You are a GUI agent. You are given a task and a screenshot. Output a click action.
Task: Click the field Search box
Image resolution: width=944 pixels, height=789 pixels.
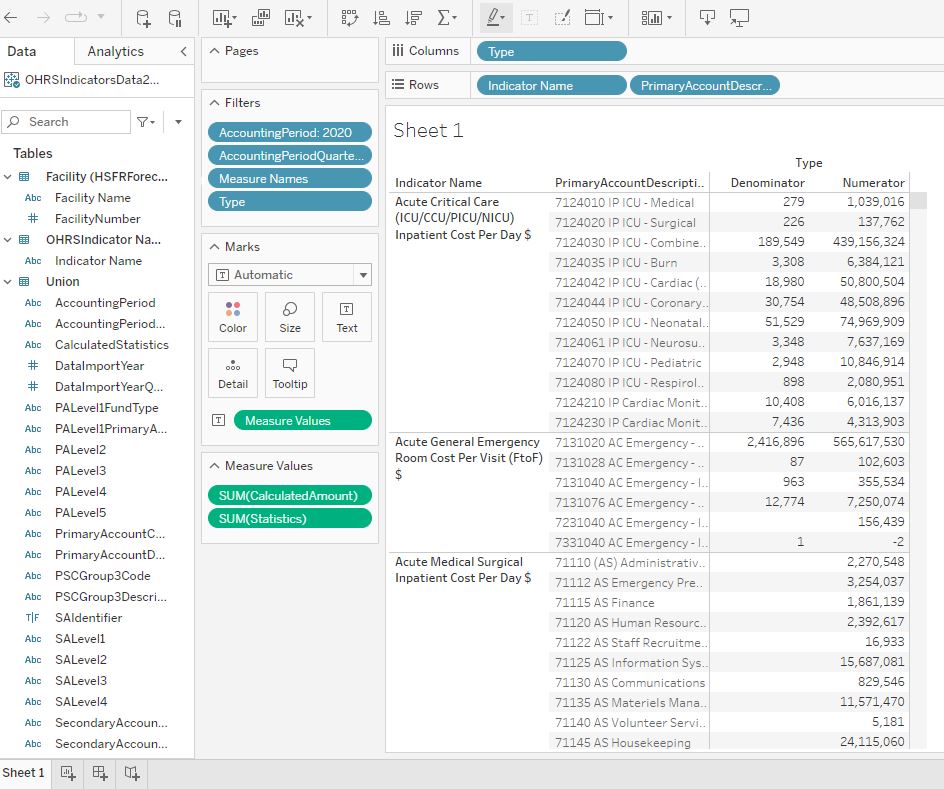click(x=66, y=122)
